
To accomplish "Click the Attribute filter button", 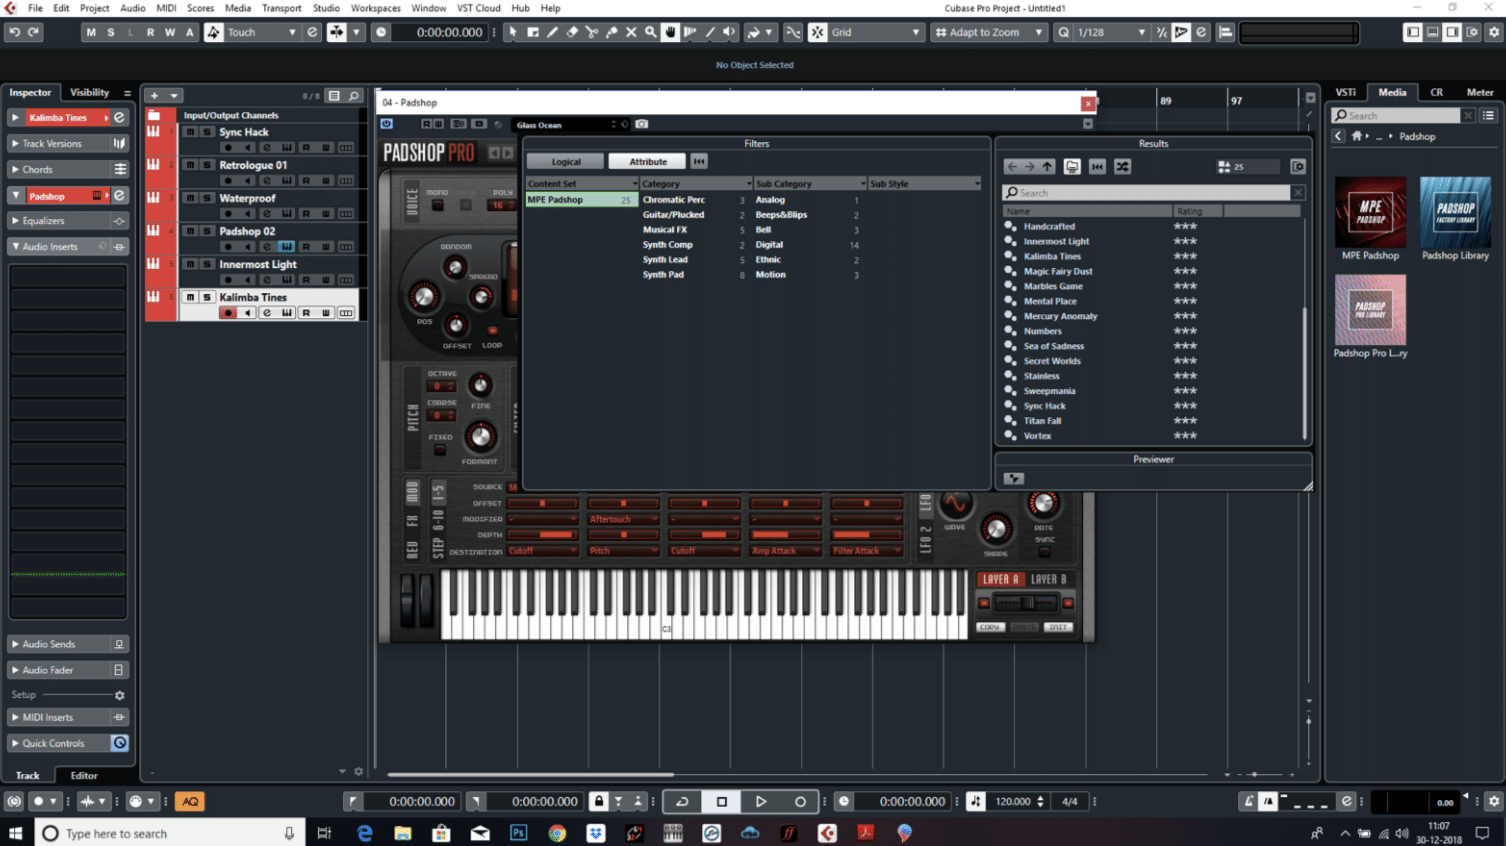I will [x=648, y=161].
